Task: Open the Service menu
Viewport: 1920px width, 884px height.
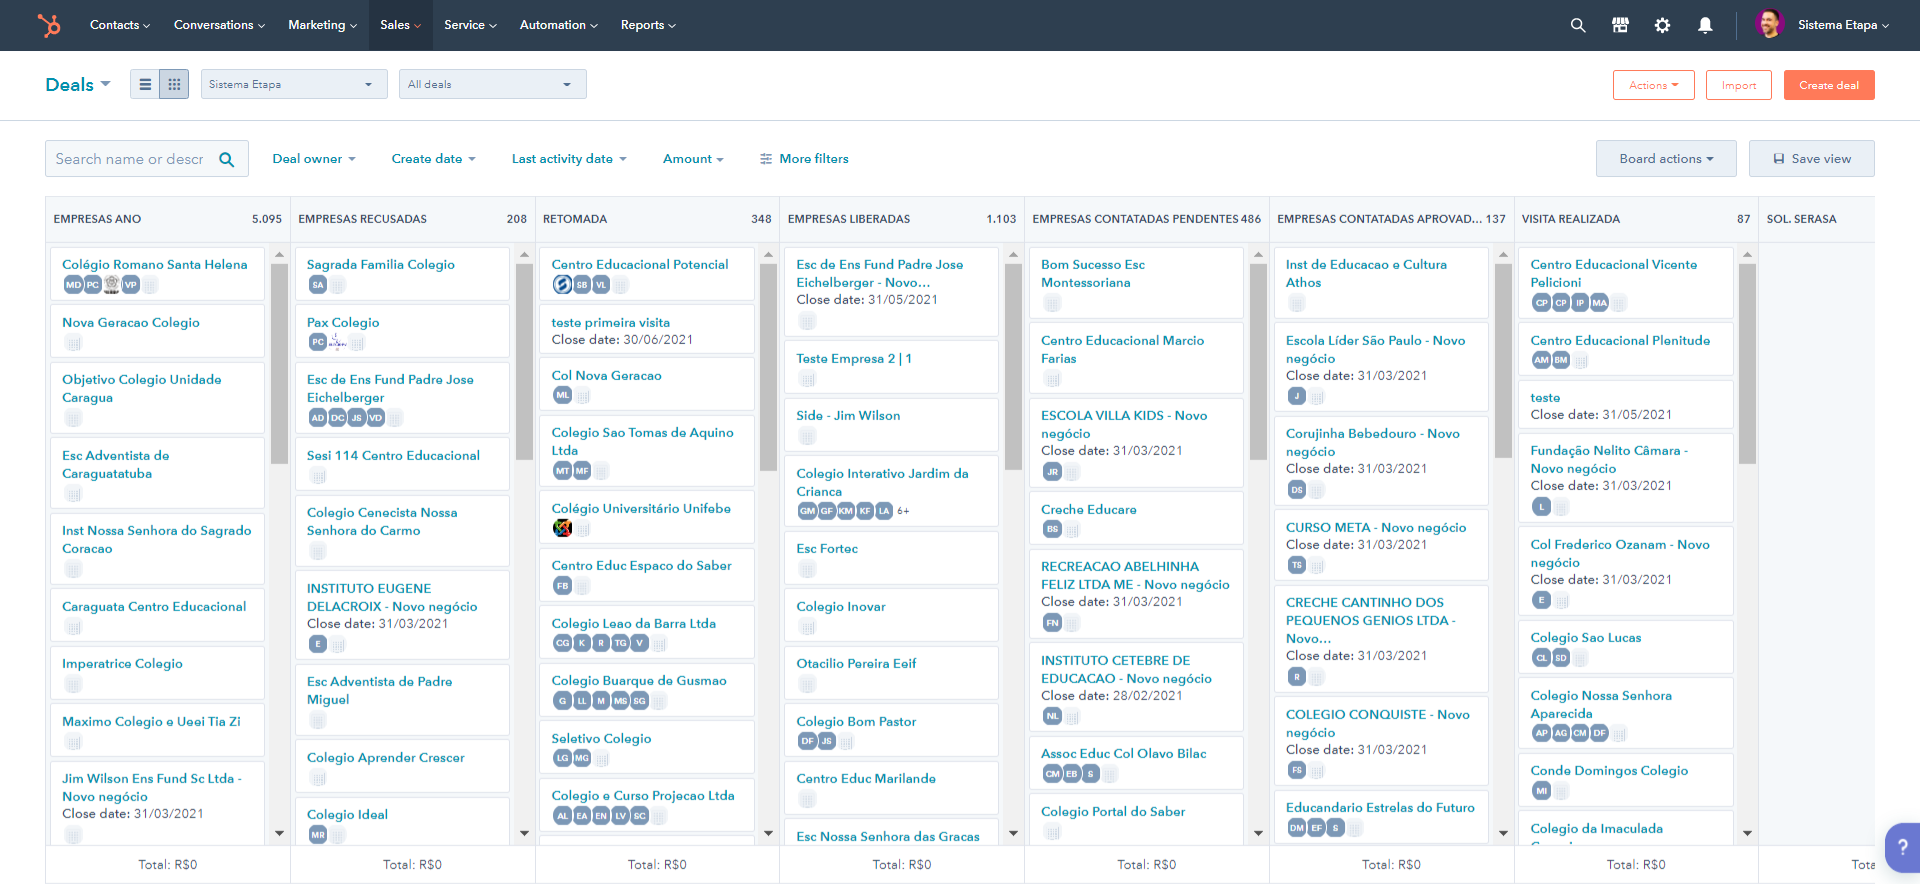Action: point(470,25)
